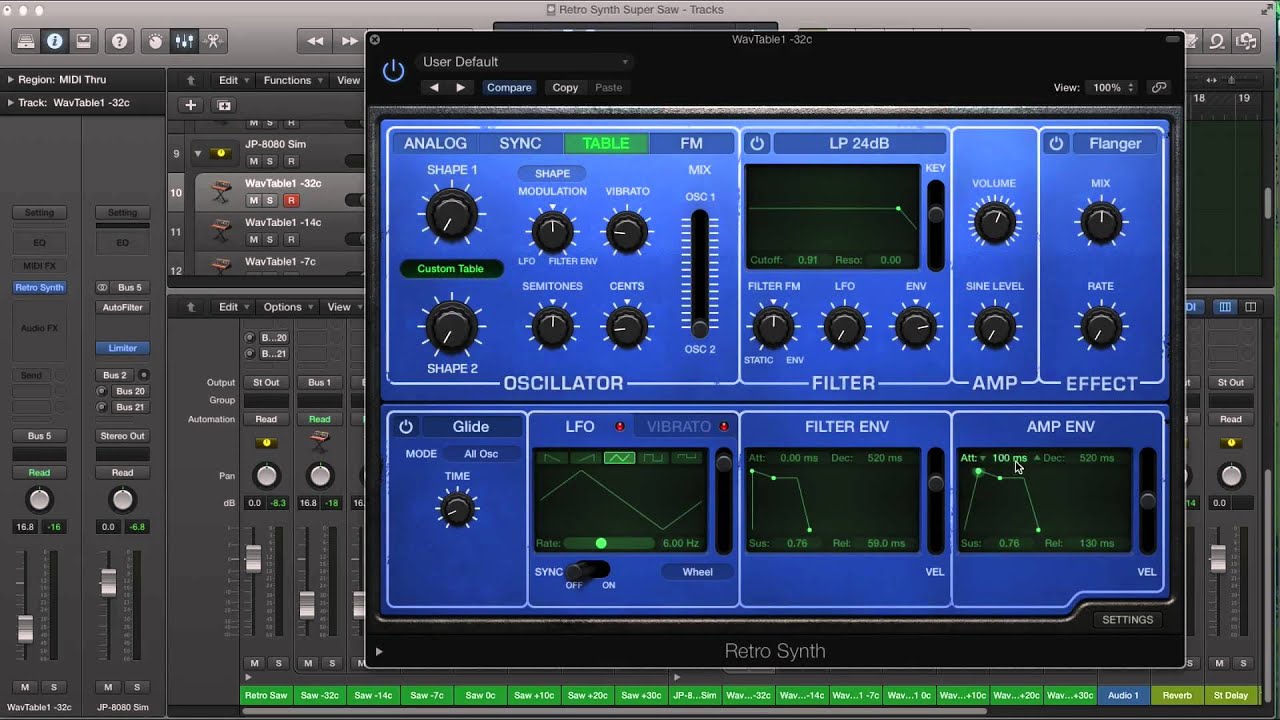Open the Retro Synth SETTINGS button

point(1127,620)
